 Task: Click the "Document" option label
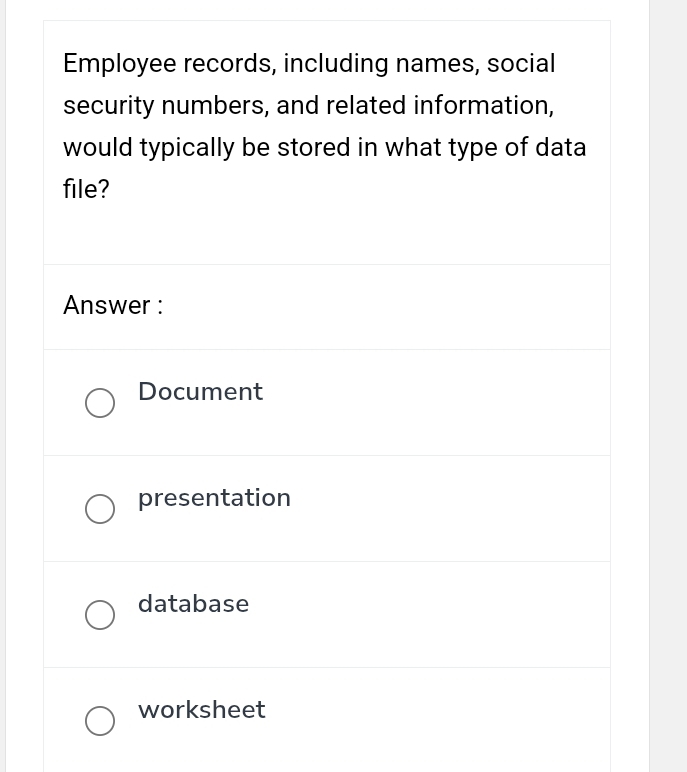tap(200, 392)
